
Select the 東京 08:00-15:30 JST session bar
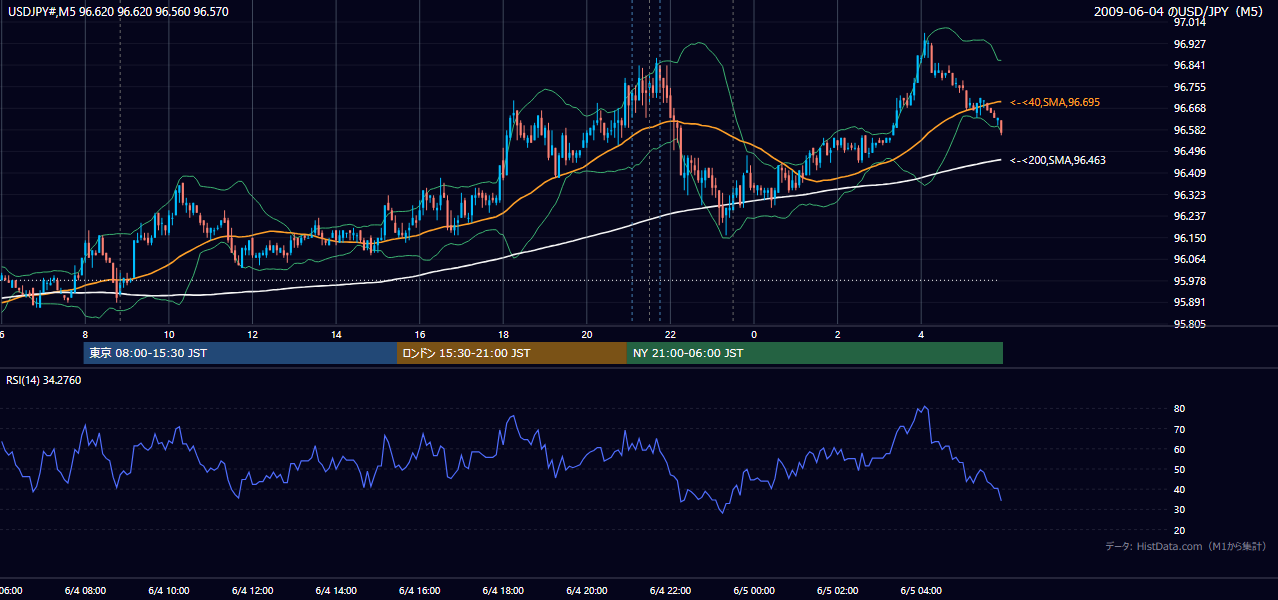tap(240, 353)
